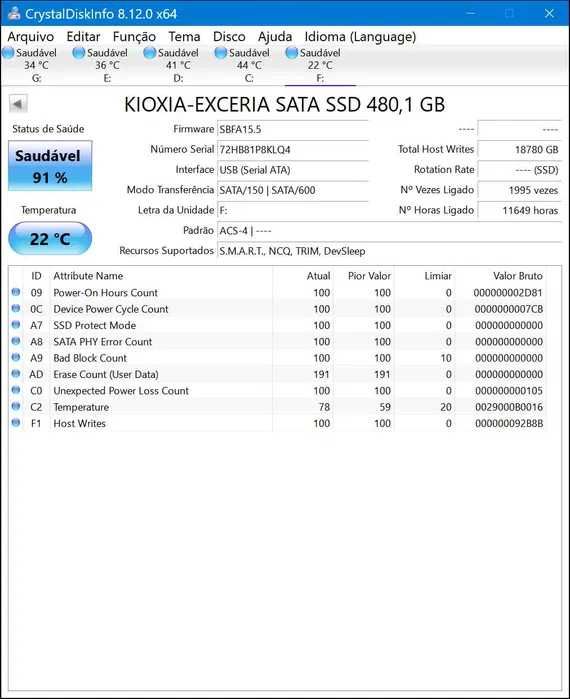Click the status icon for Erase Count (User Data)
570x699 pixels.
tap(16, 374)
